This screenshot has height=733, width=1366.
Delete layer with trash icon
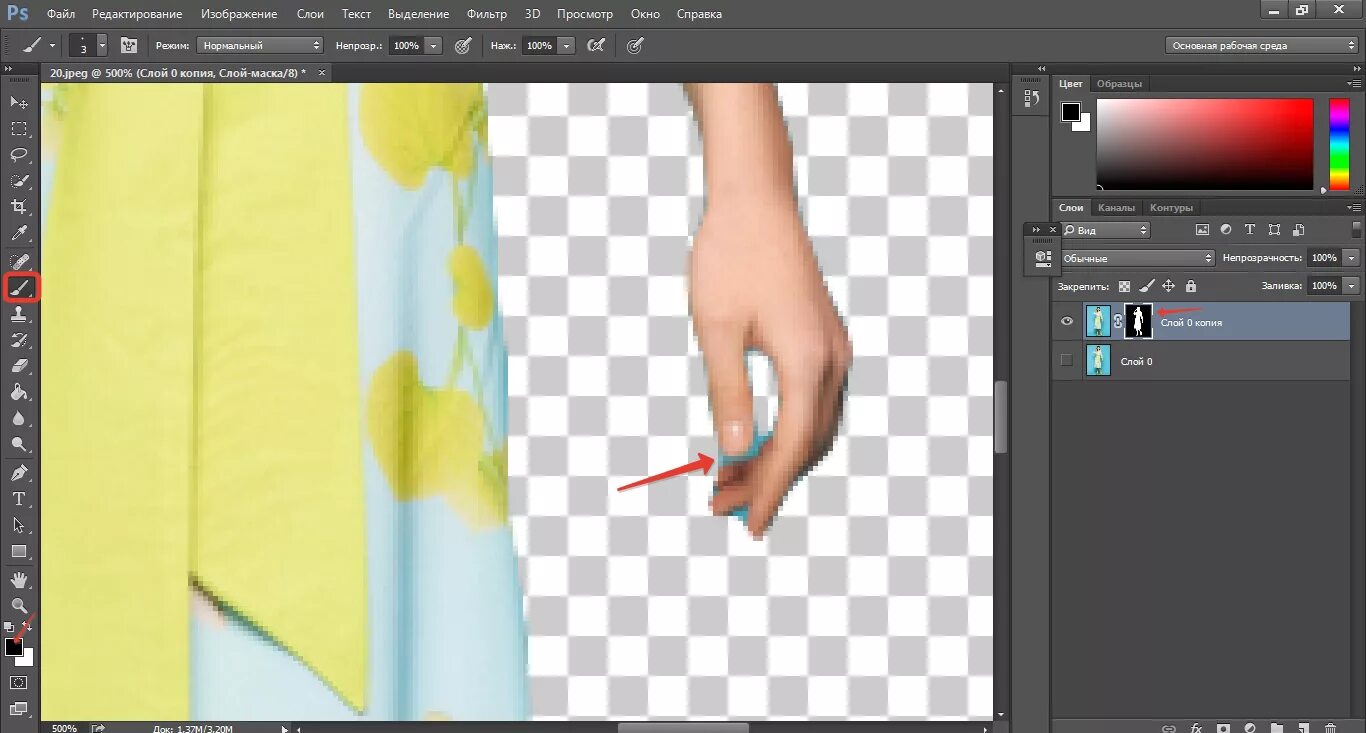[1330, 728]
